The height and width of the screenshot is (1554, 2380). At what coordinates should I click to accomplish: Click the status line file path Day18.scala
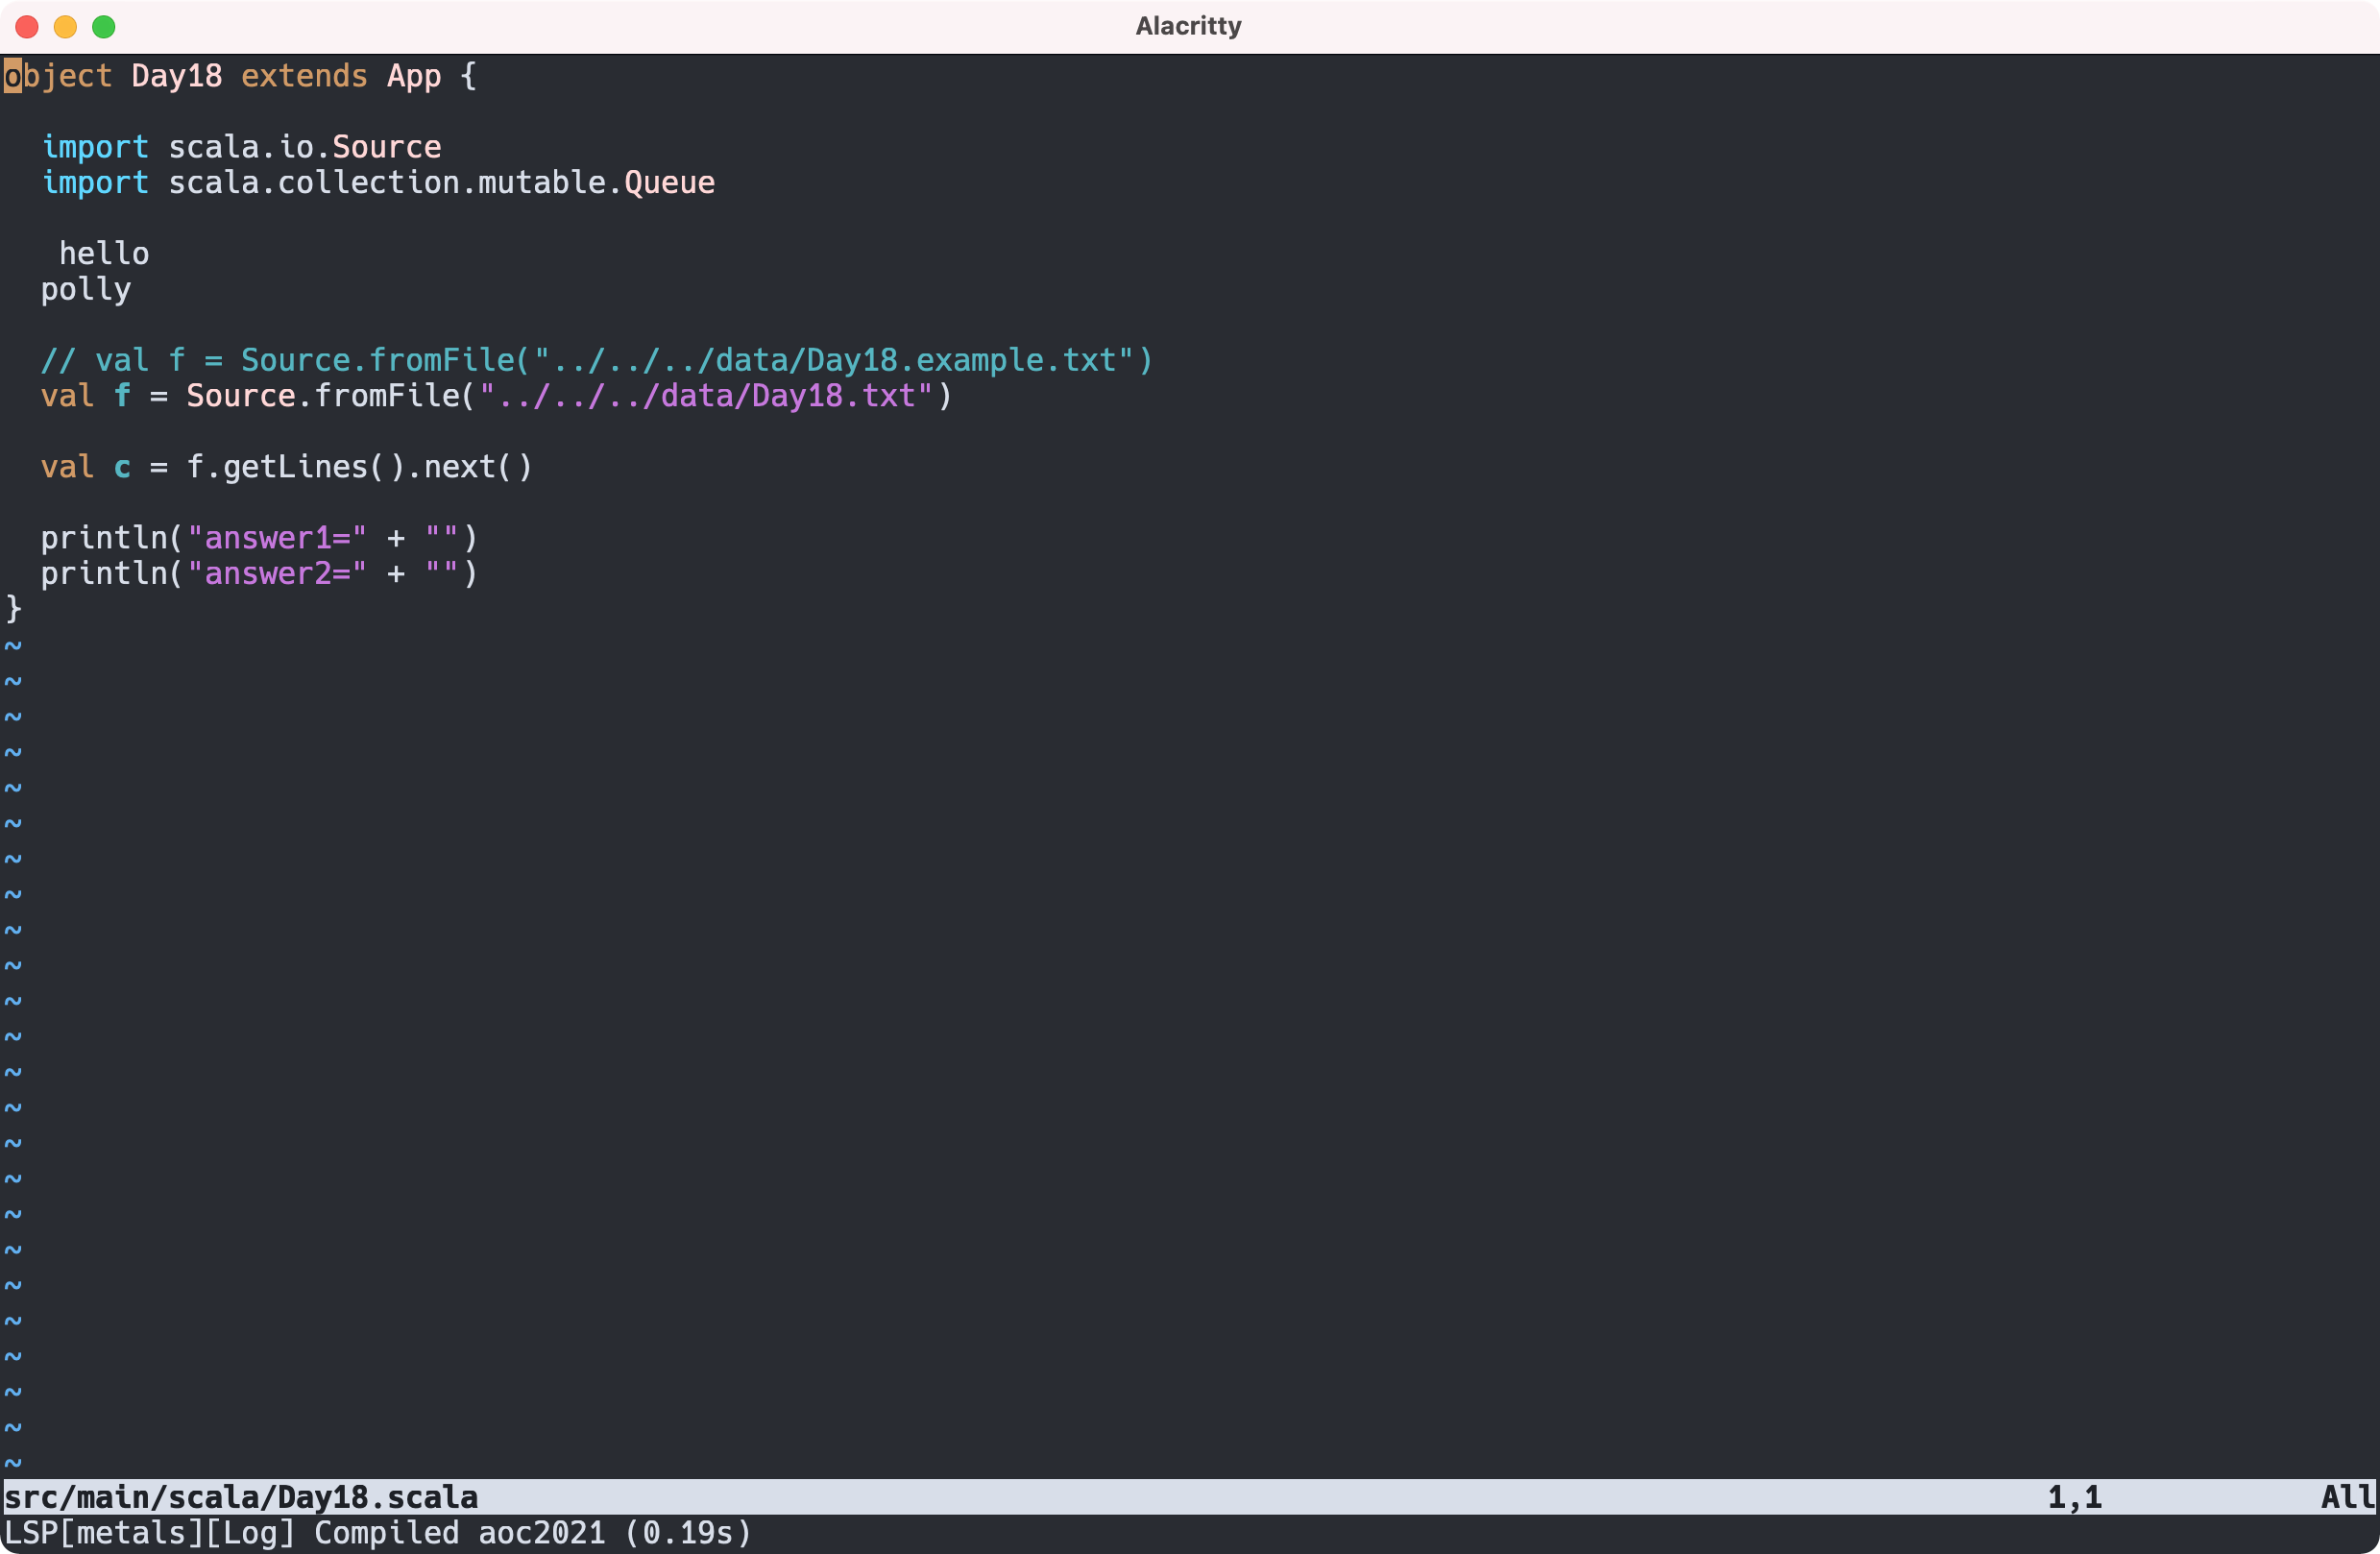[241, 1497]
